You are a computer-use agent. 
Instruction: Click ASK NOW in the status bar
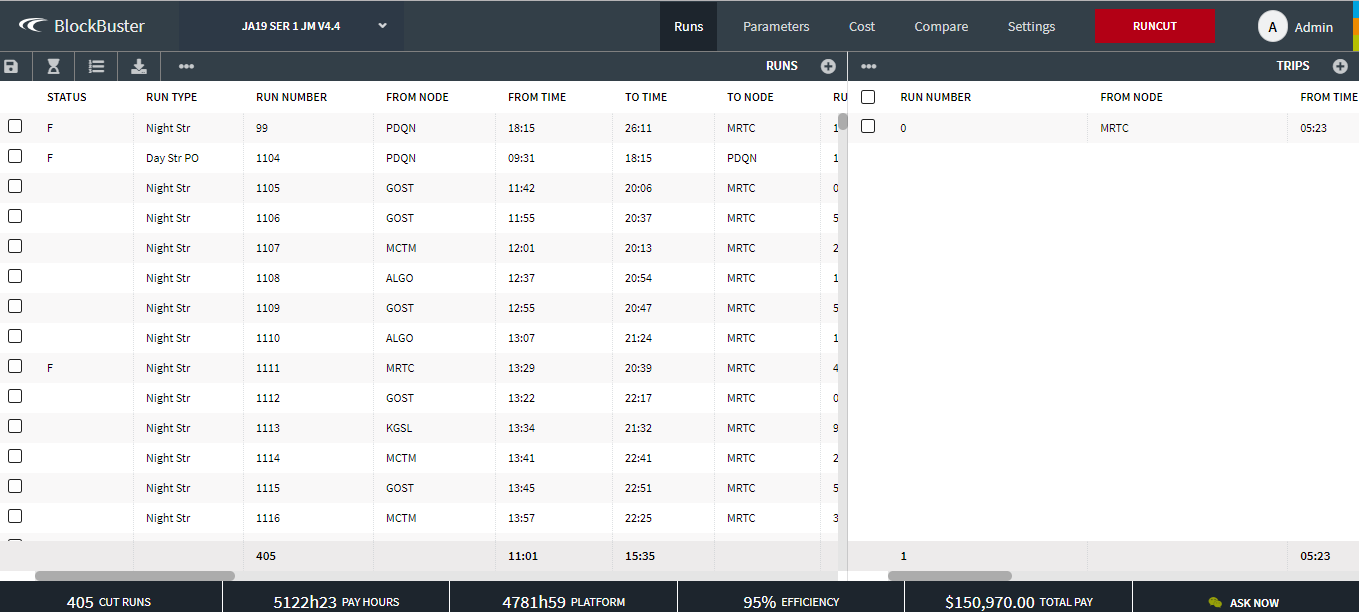pos(1245,603)
